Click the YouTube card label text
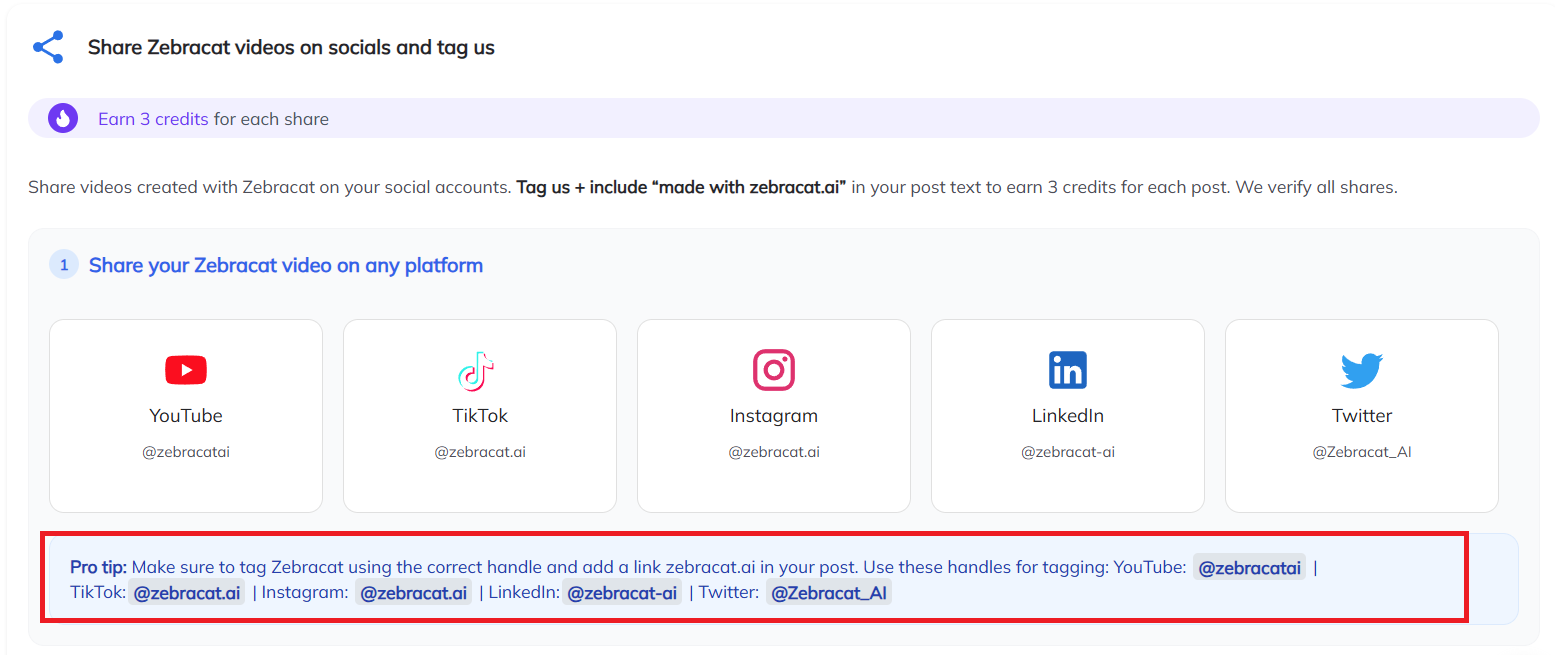The height and width of the screenshot is (655, 1555). coord(186,416)
